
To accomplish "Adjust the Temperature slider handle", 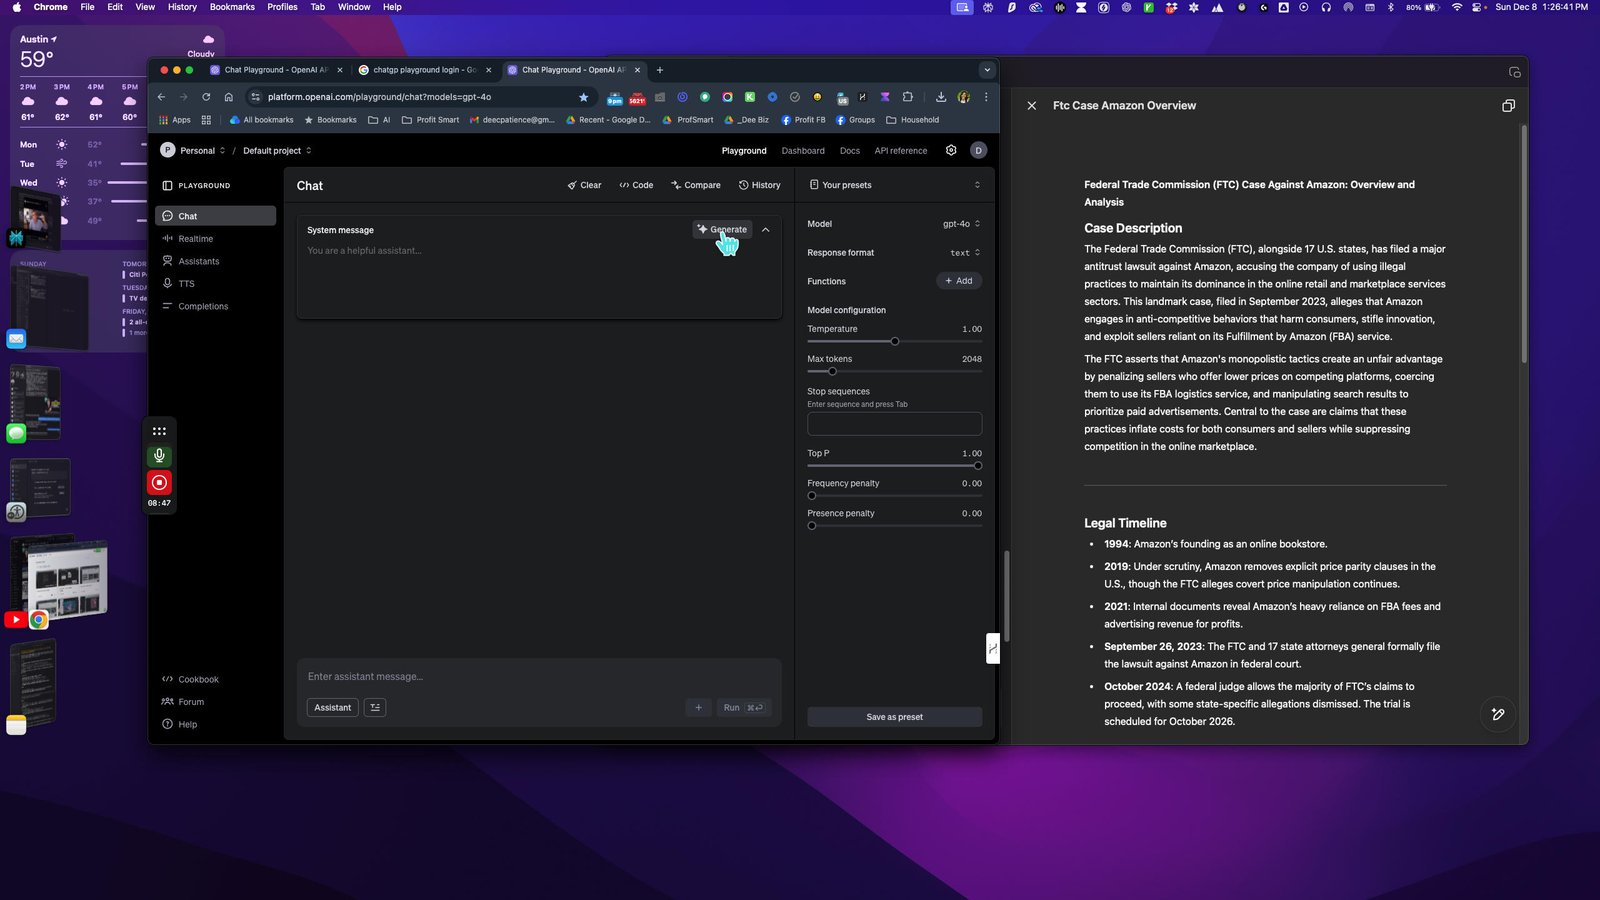I will [x=895, y=341].
